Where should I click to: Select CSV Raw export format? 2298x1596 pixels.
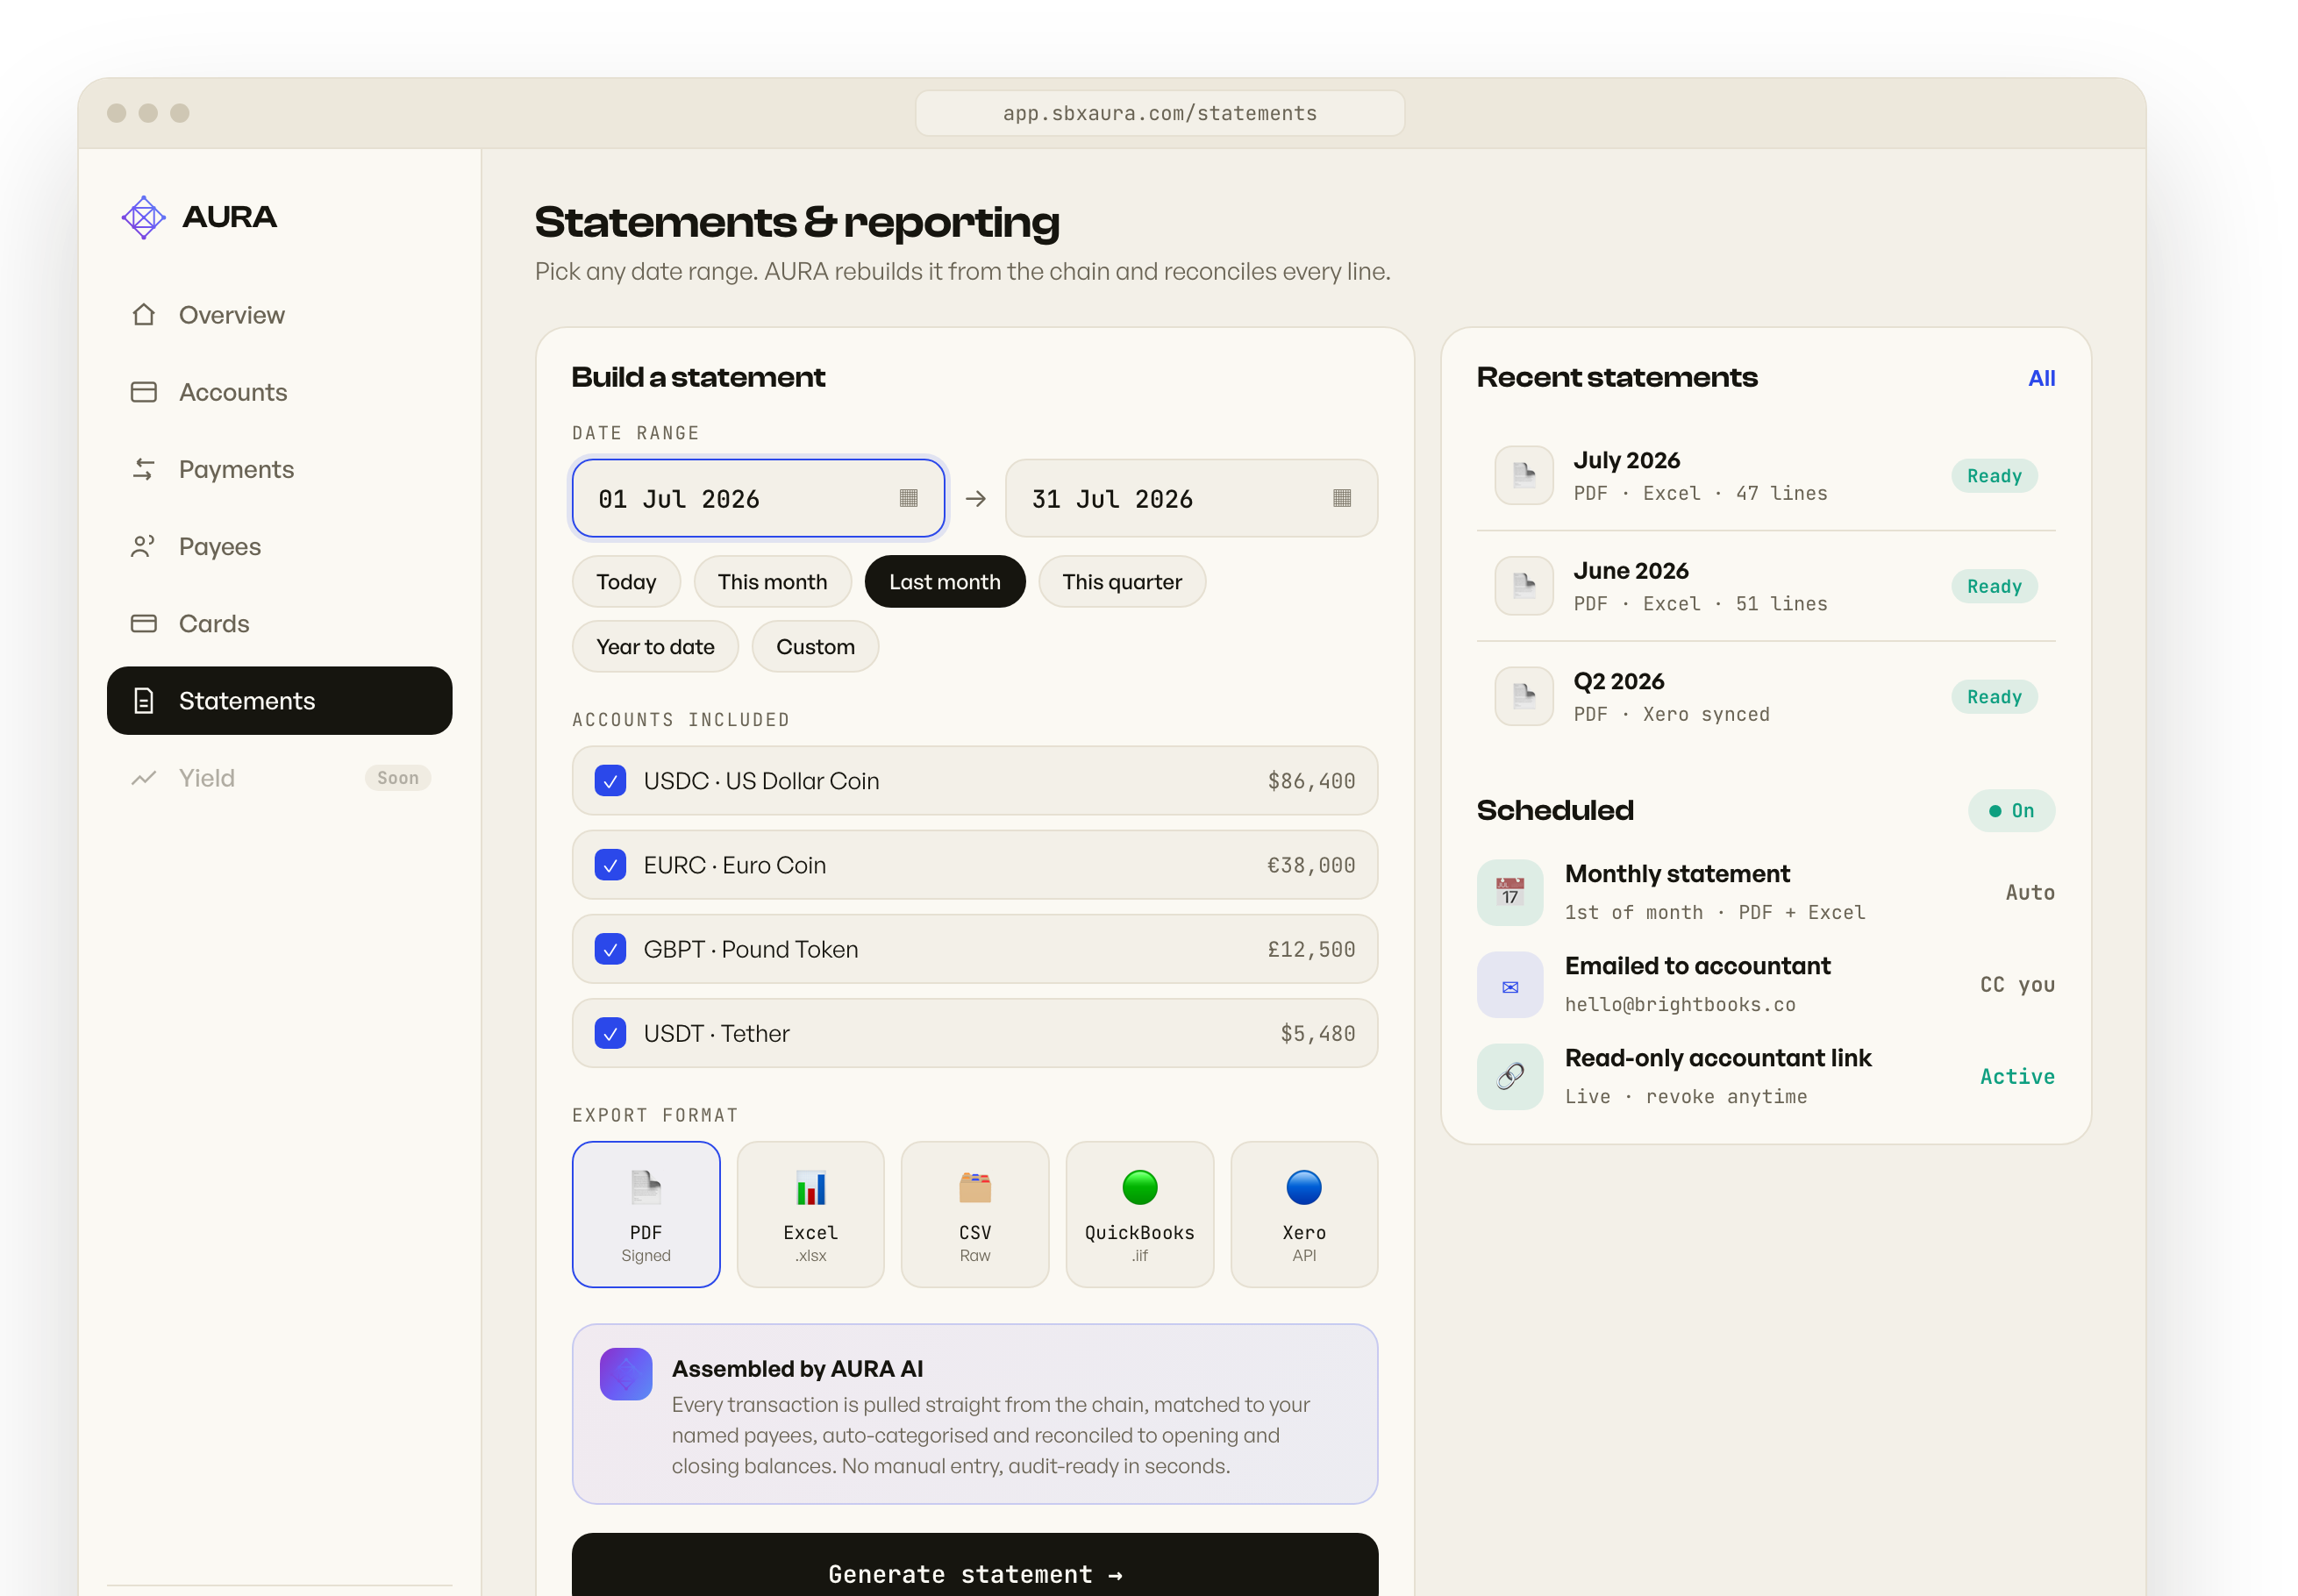coord(975,1214)
